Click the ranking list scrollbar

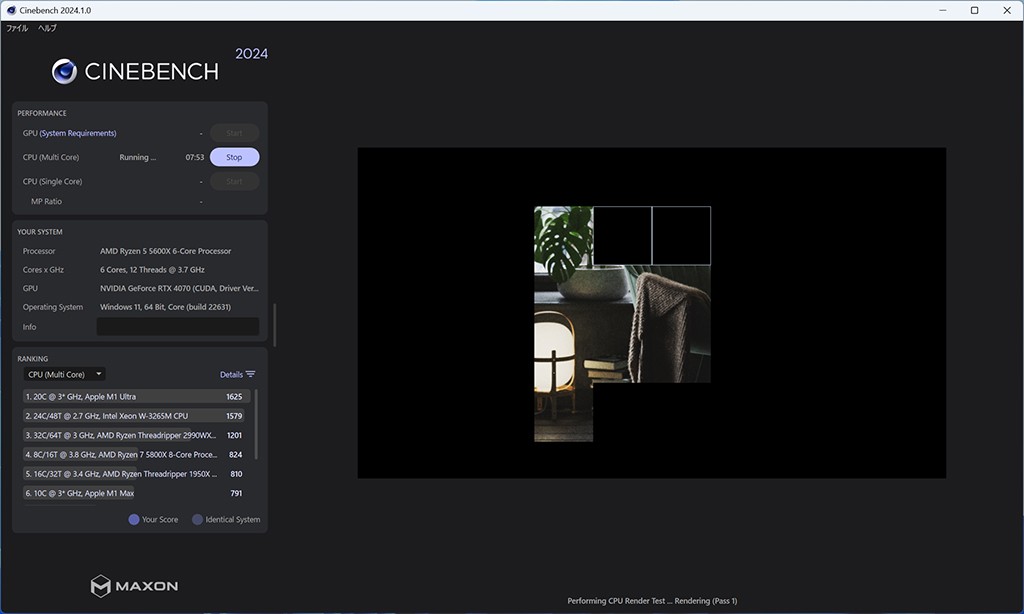pos(256,425)
